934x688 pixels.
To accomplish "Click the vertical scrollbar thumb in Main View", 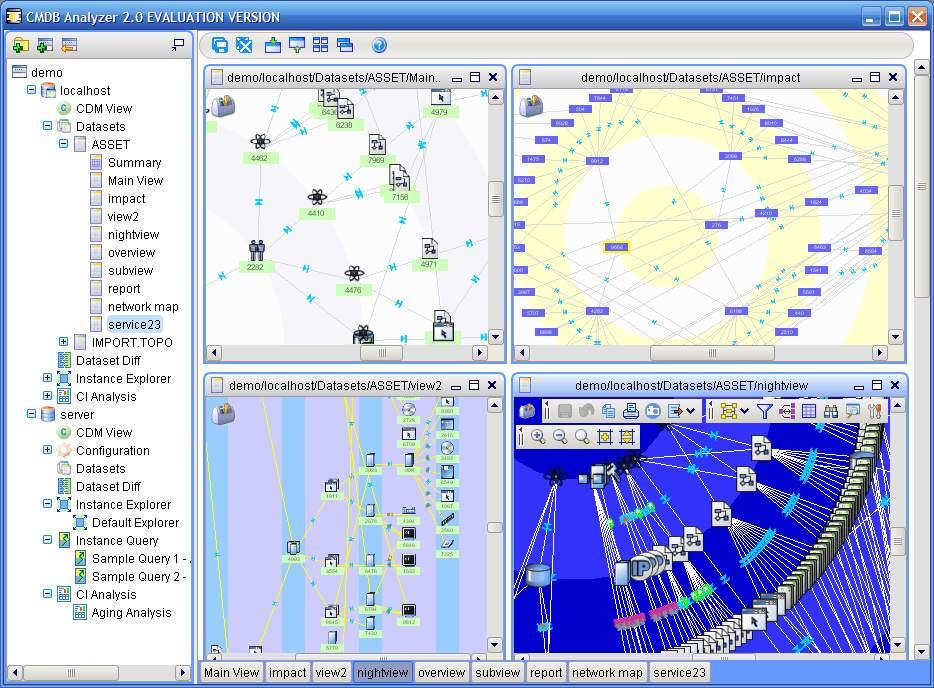I will coord(496,199).
